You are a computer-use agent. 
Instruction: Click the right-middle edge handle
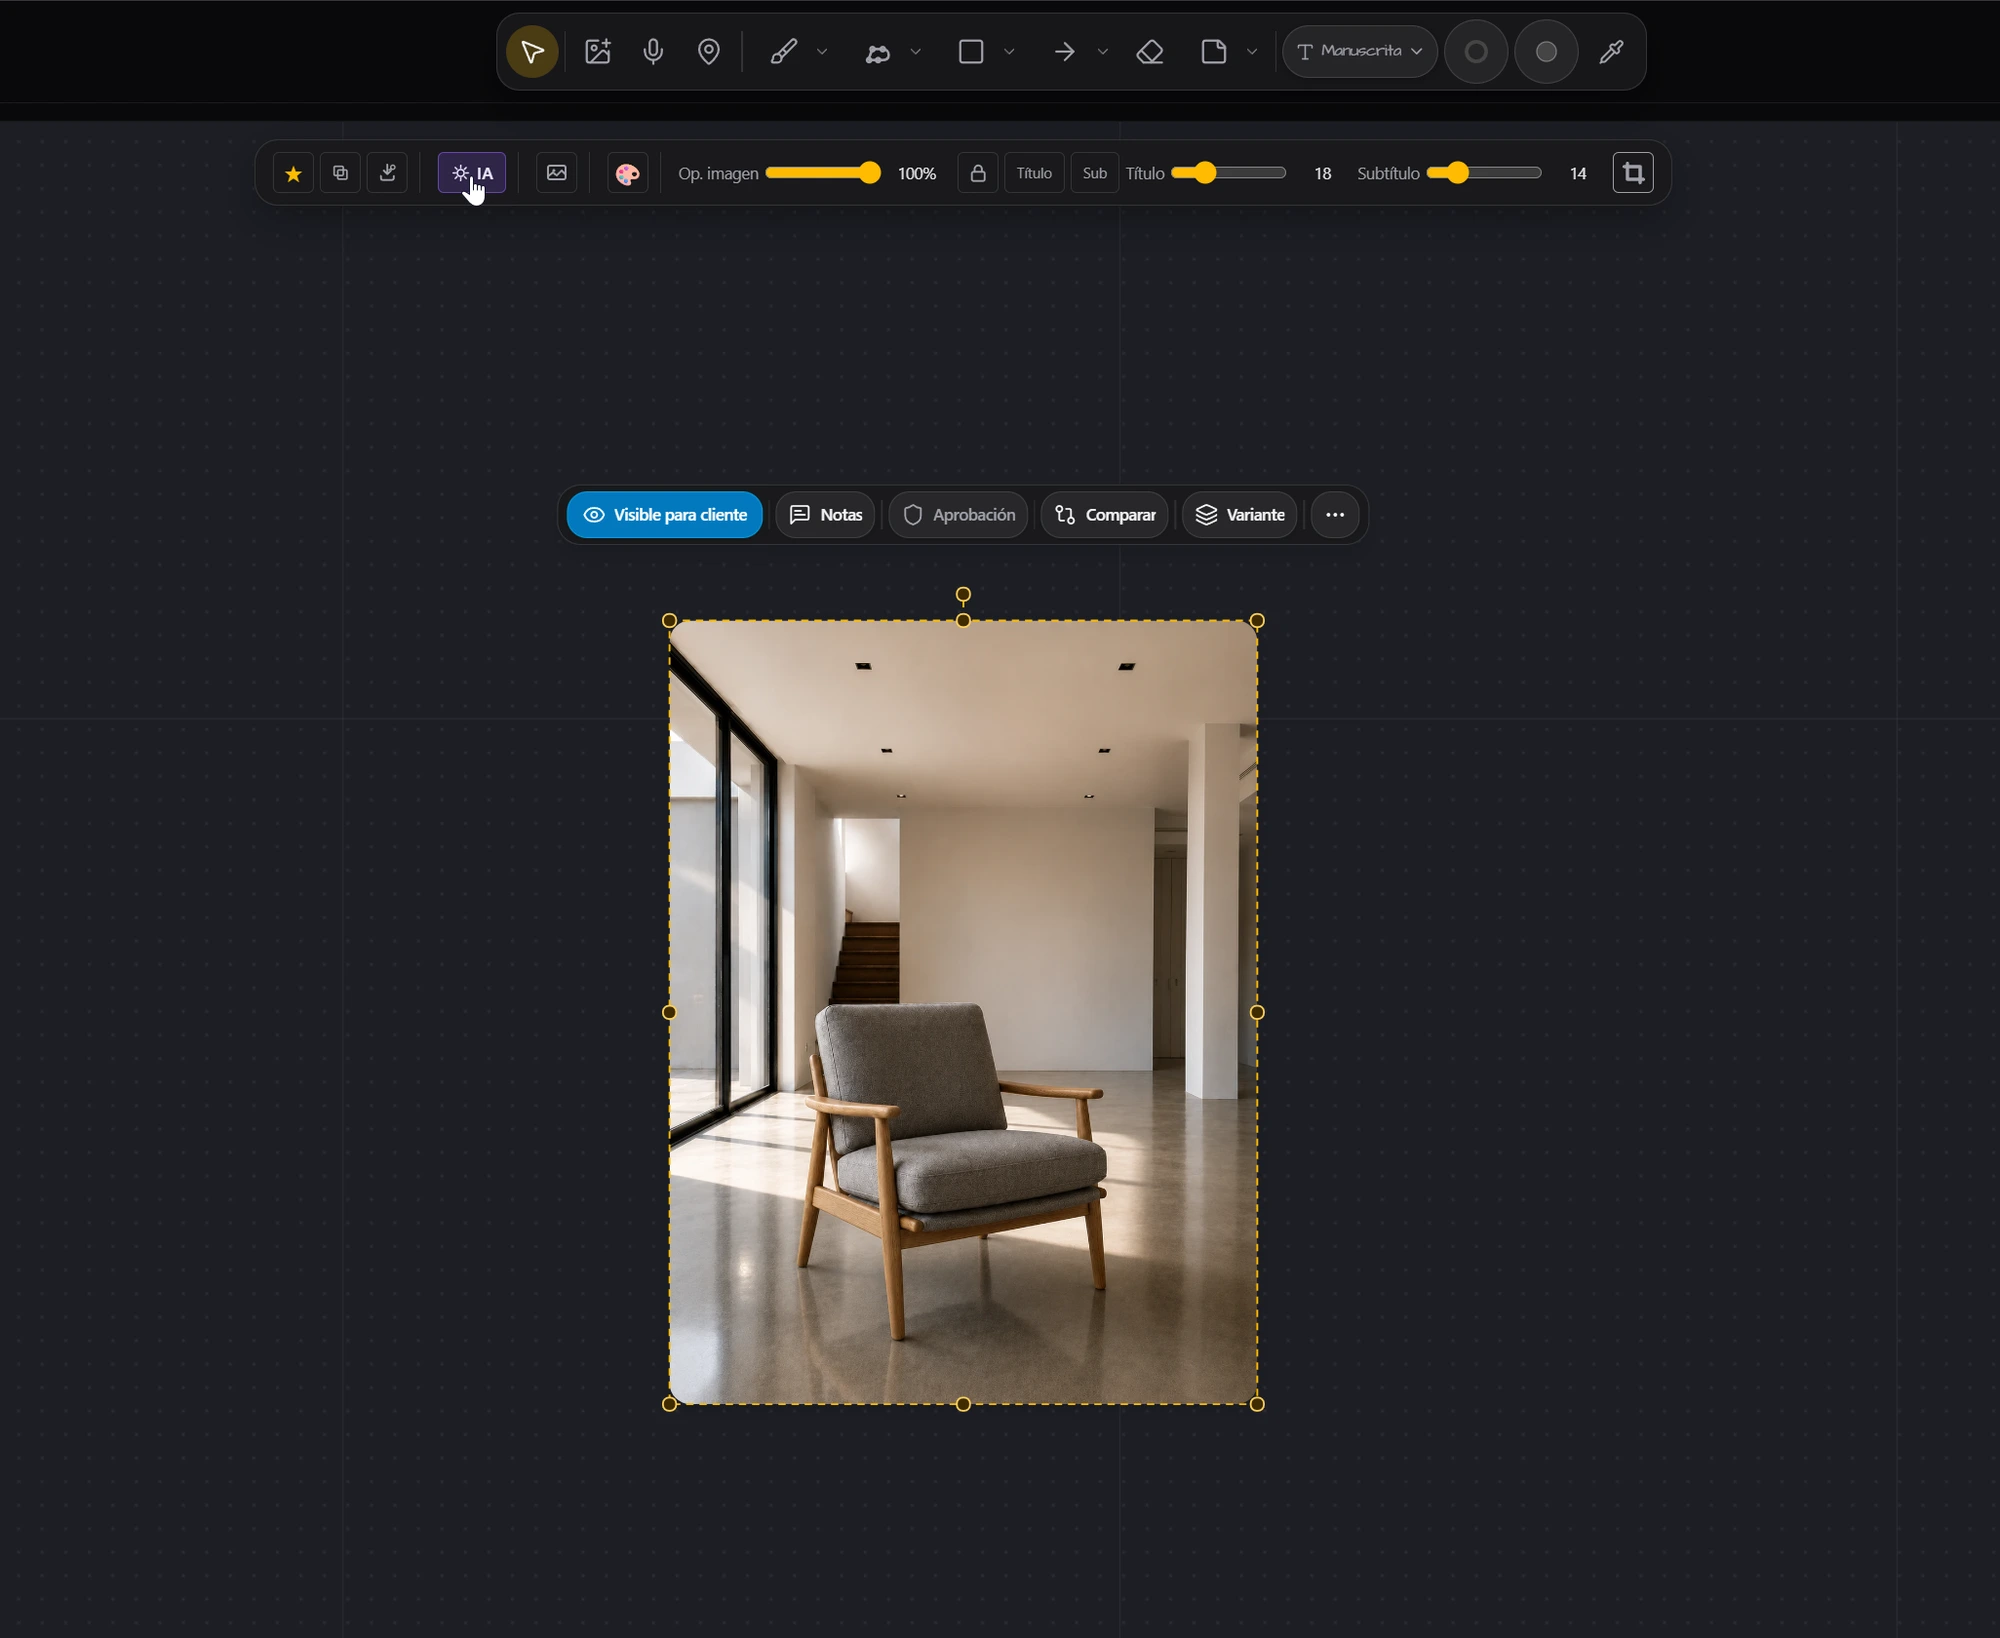(1257, 1012)
